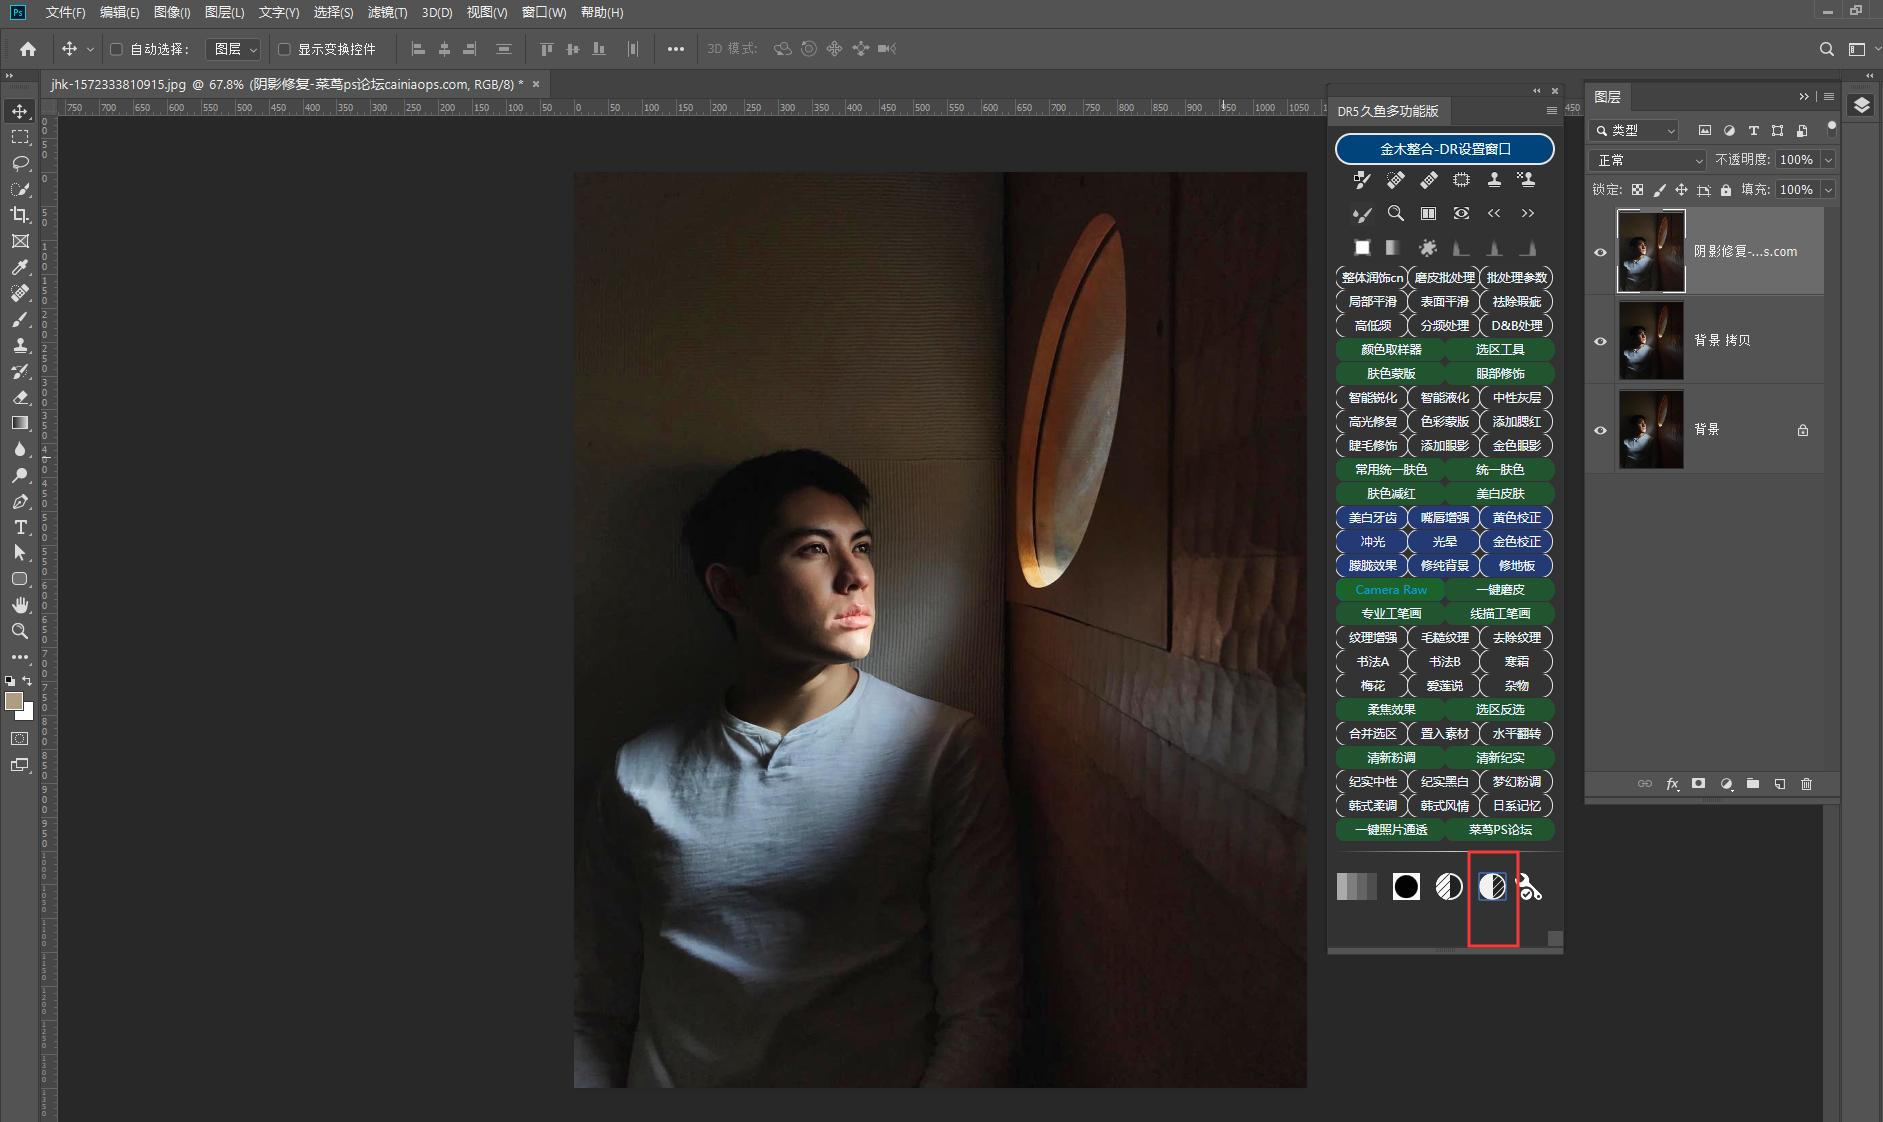Viewport: 1883px width, 1122px height.
Task: Activate the Hand tool
Action: point(20,605)
